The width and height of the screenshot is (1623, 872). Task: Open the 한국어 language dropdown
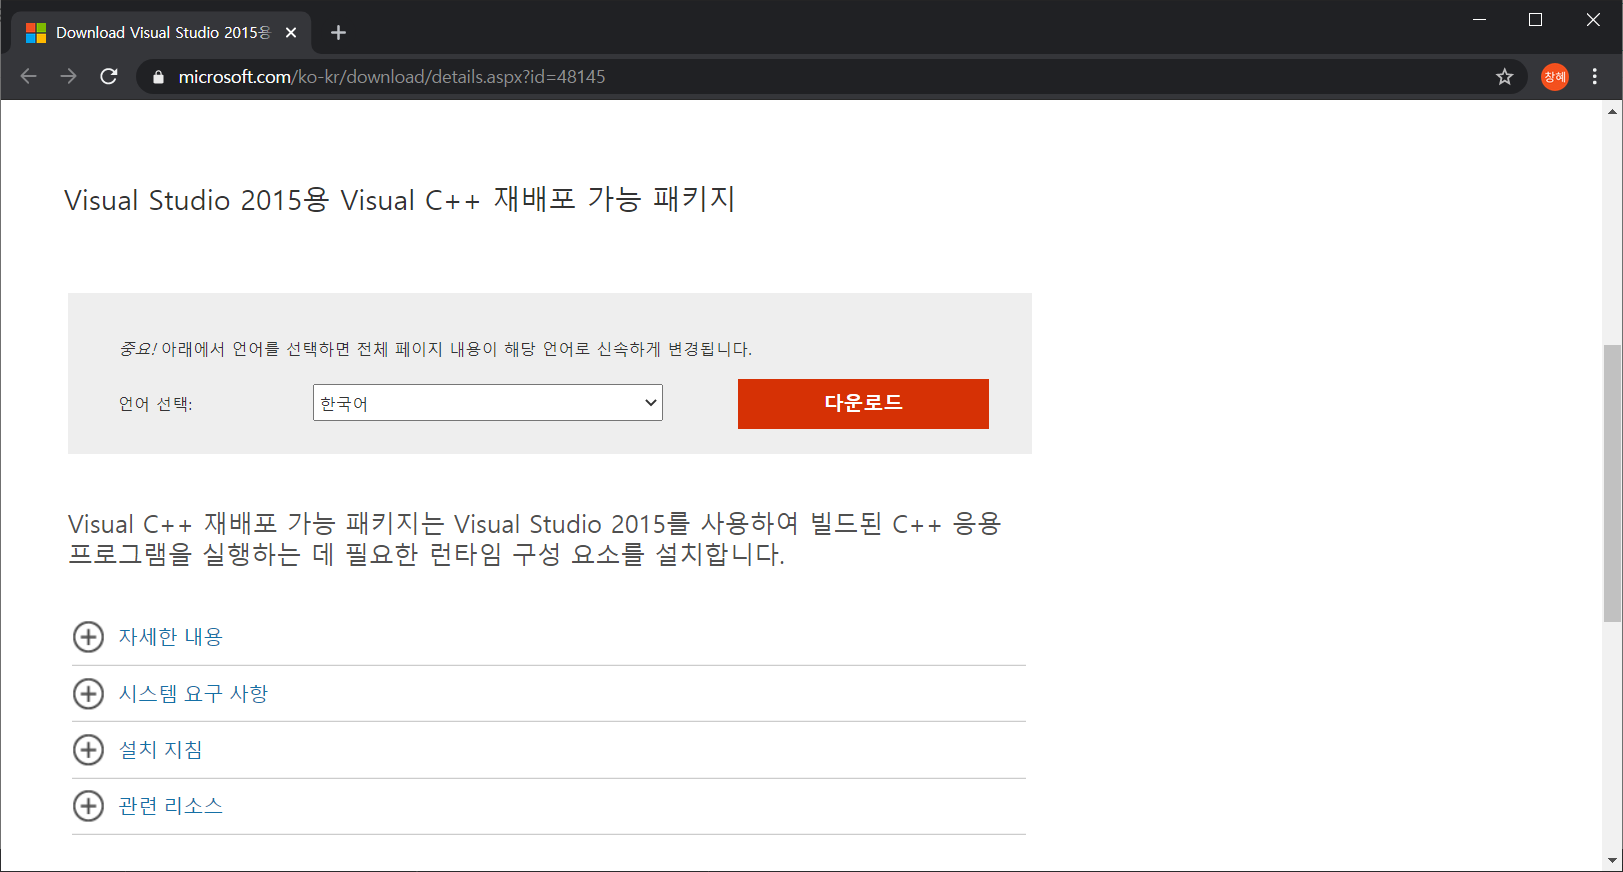tap(488, 403)
